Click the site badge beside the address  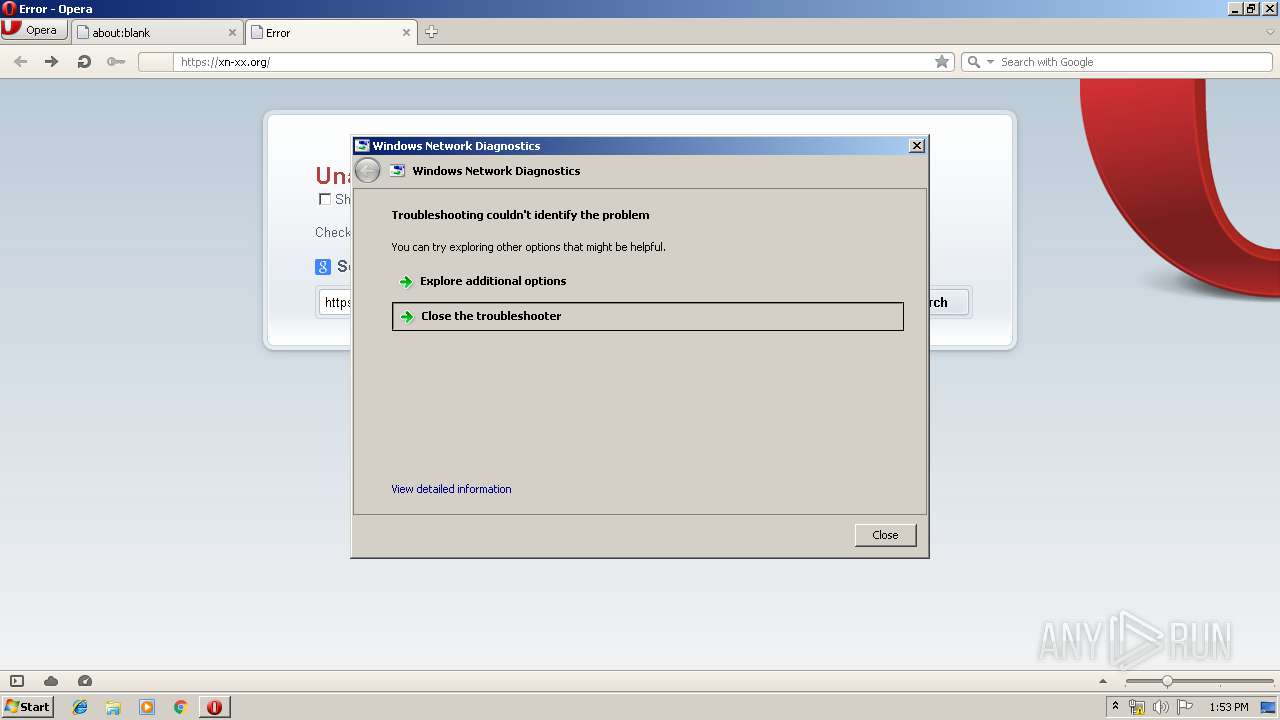(155, 62)
